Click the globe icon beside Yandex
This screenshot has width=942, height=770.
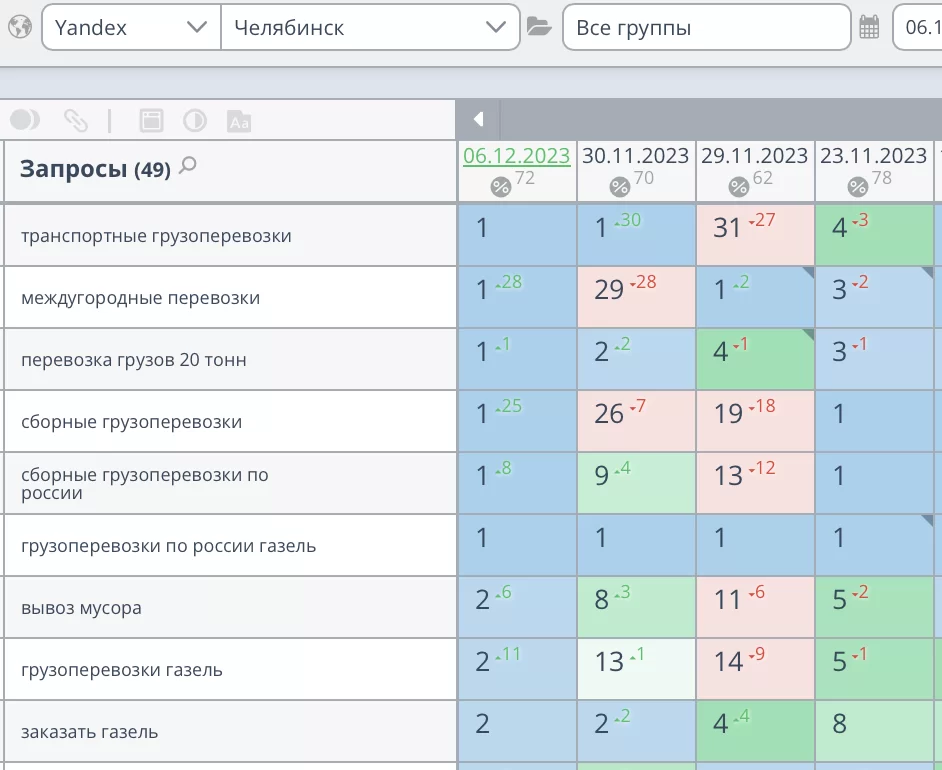click(19, 27)
